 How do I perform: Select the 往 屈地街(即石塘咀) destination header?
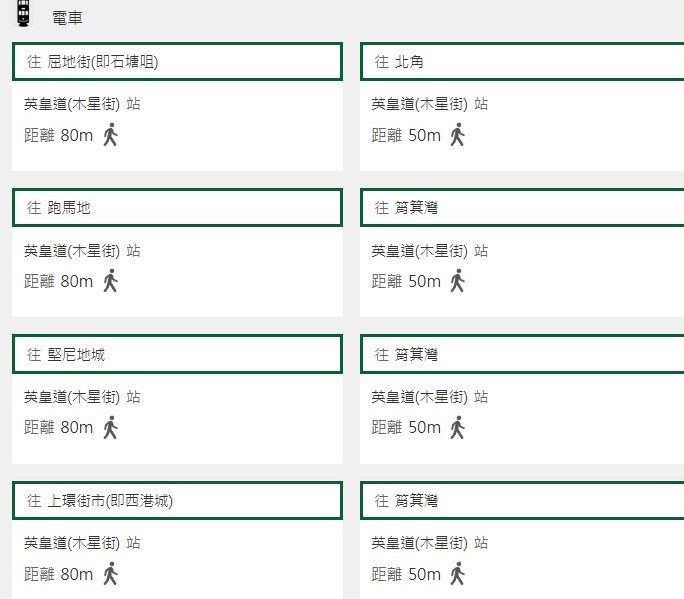point(178,62)
